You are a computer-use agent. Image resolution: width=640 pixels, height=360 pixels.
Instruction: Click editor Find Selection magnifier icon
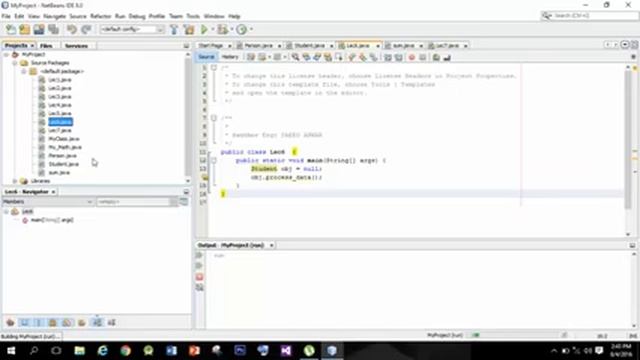(x=295, y=58)
